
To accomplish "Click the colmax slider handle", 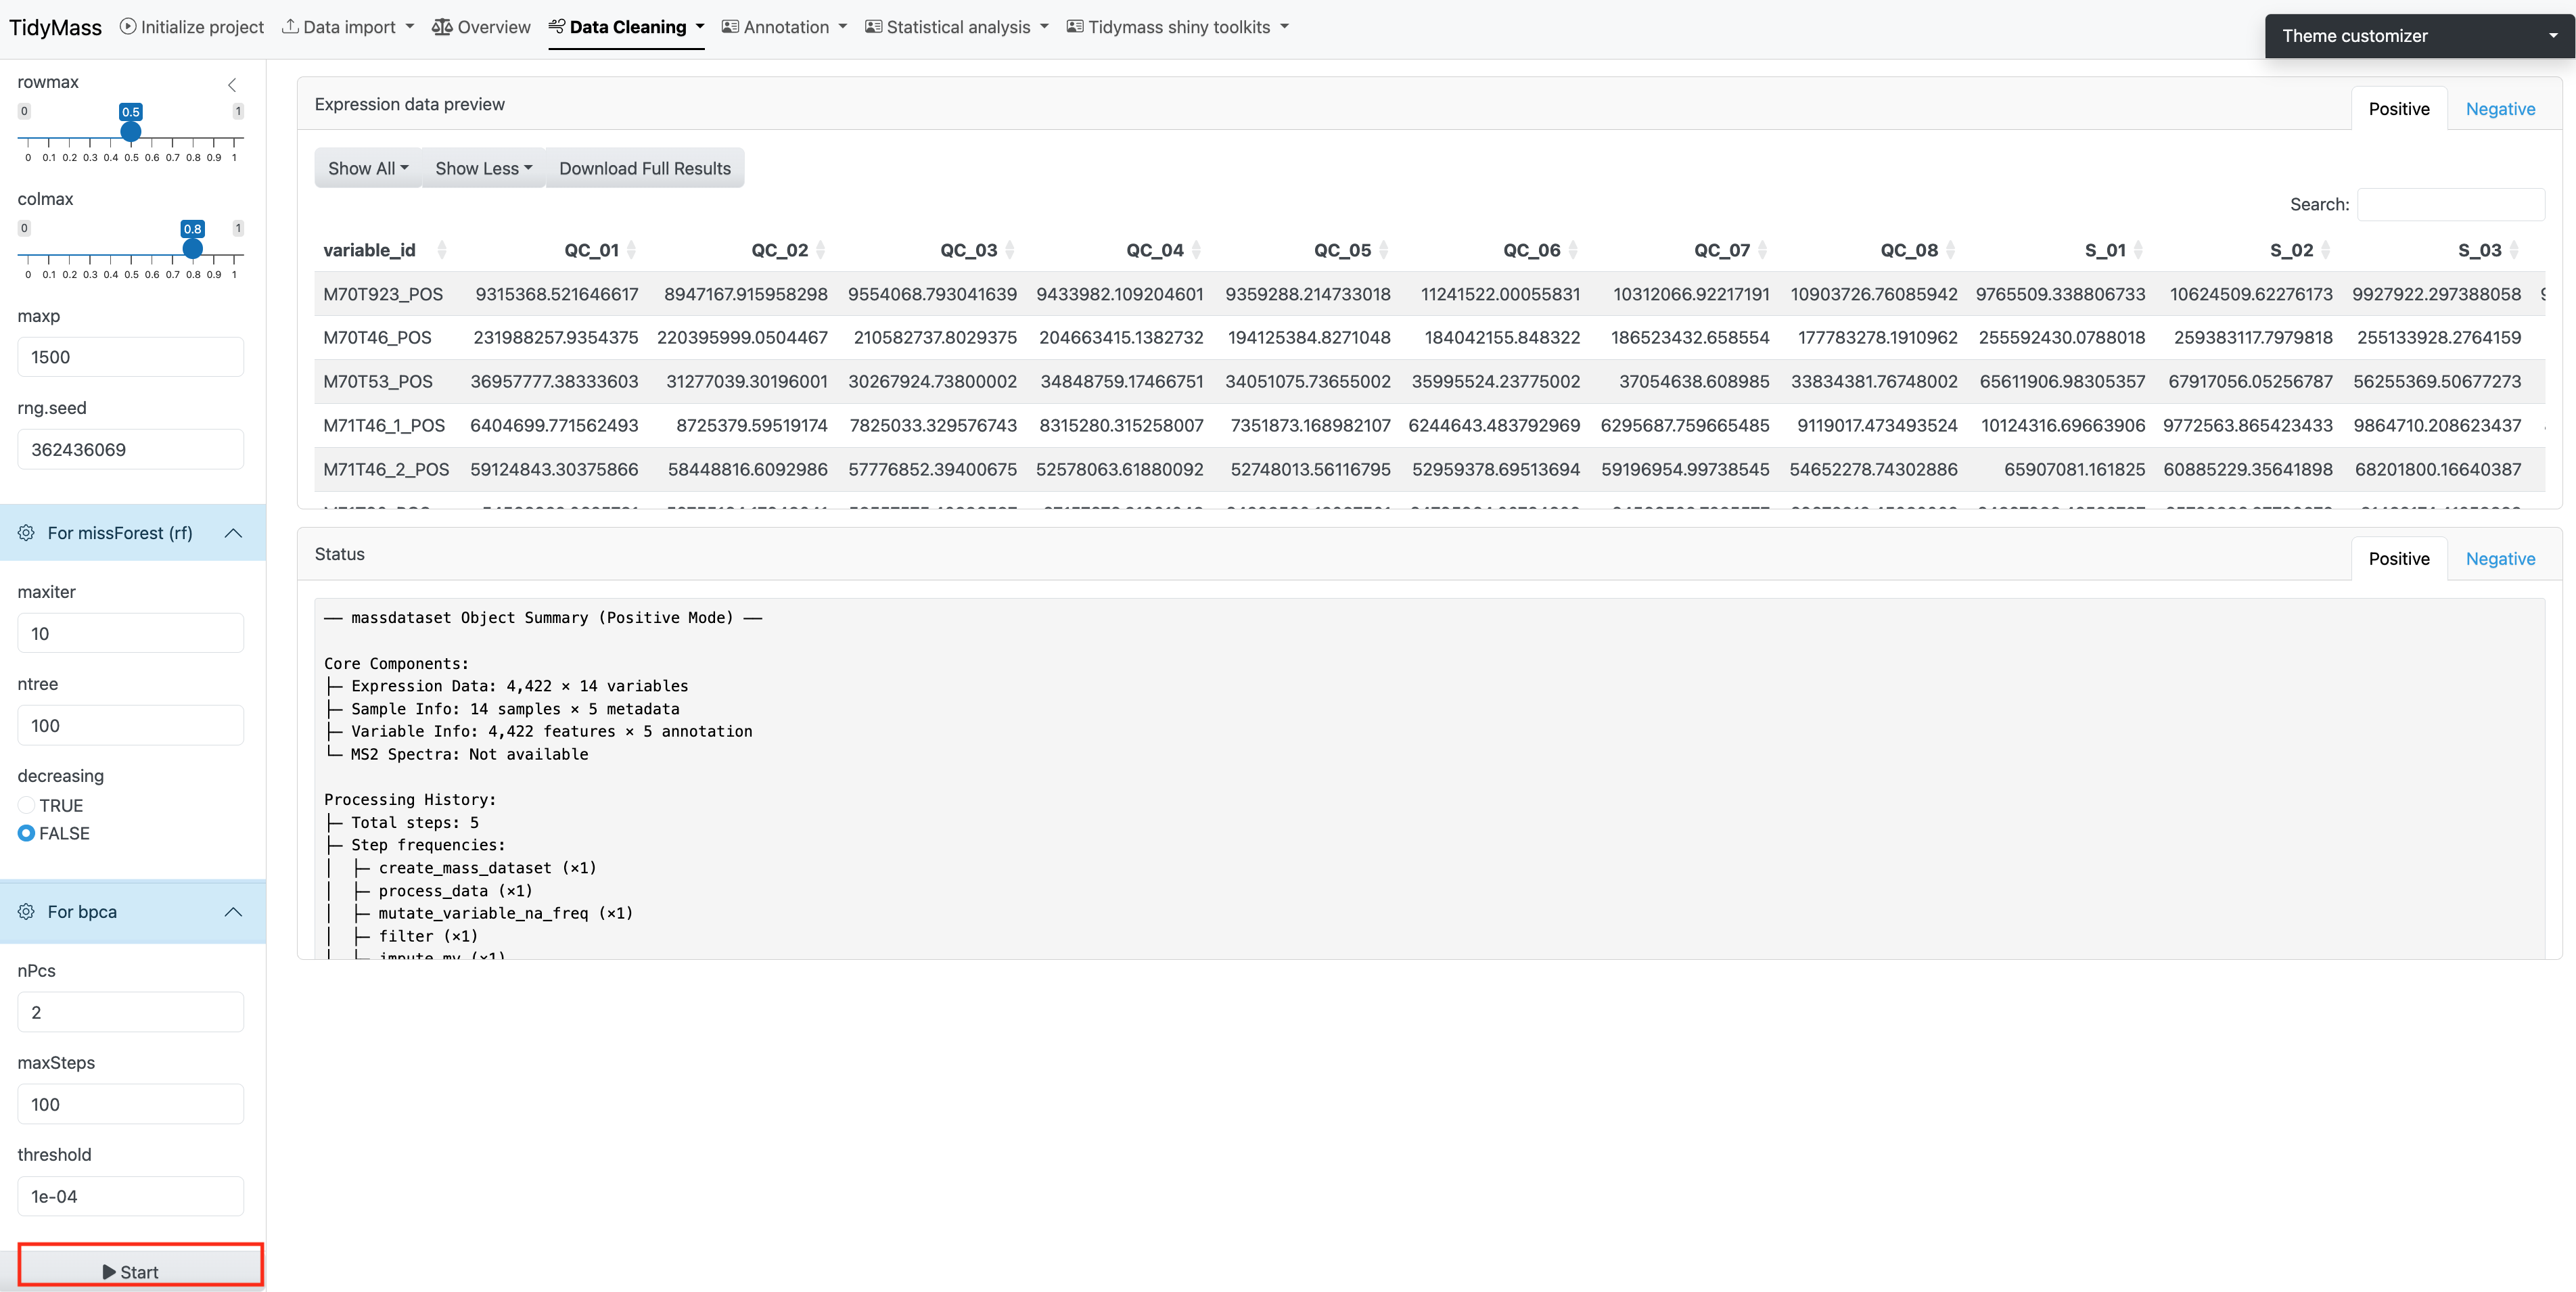I will (x=193, y=248).
